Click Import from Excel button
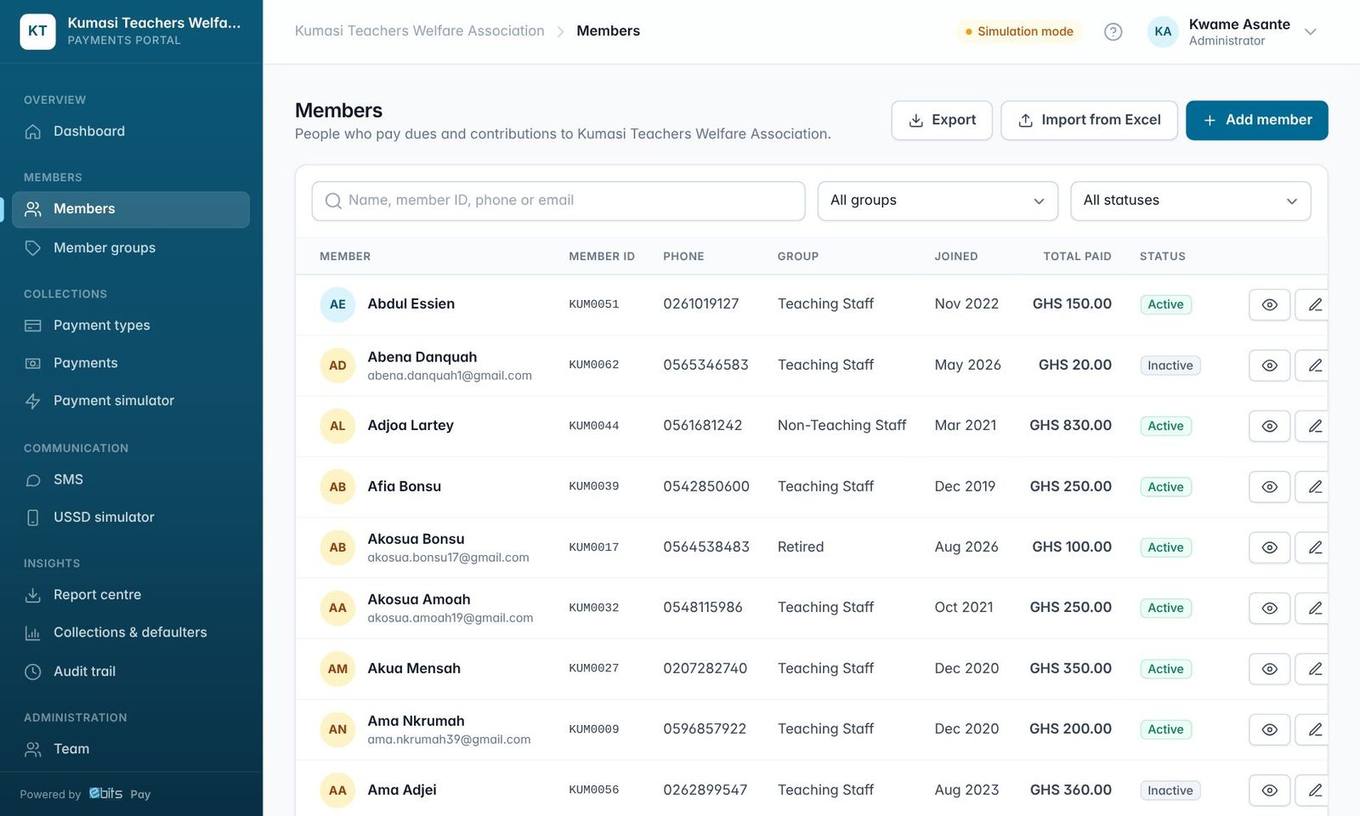The image size is (1360, 816). pos(1089,120)
